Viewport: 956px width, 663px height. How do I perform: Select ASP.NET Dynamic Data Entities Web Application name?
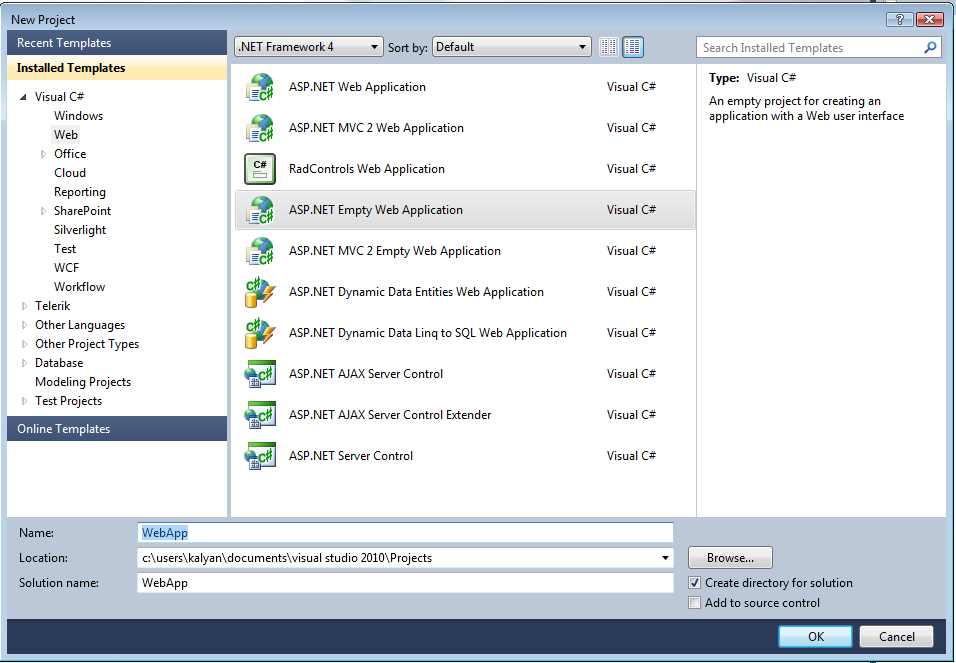coord(416,292)
